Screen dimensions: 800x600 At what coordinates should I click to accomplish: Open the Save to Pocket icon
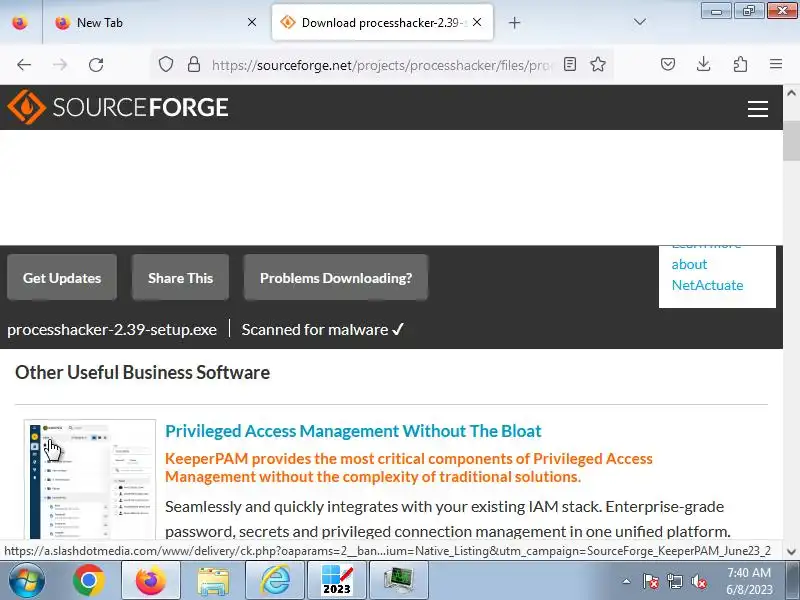click(x=668, y=64)
